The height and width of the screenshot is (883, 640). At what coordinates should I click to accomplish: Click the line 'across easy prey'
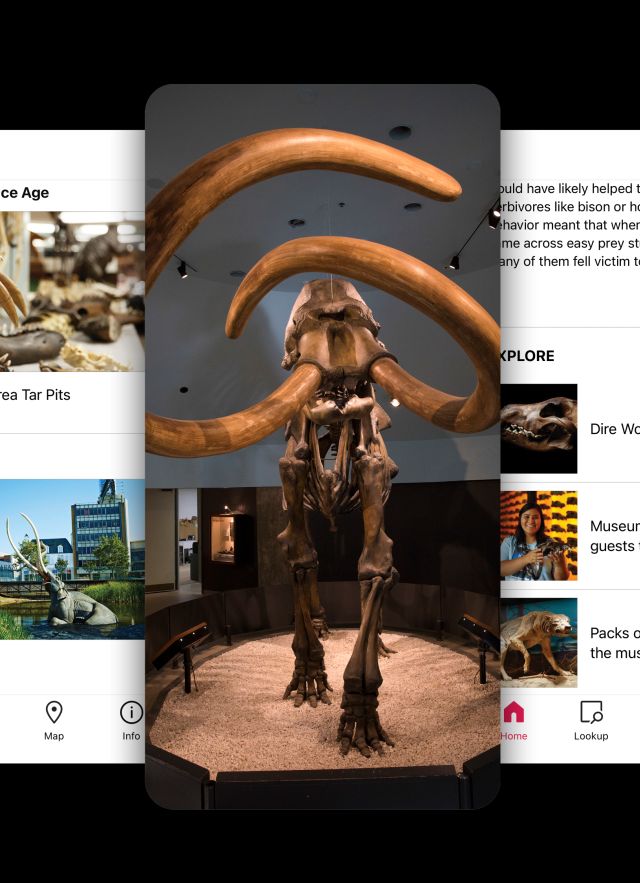coord(570,243)
